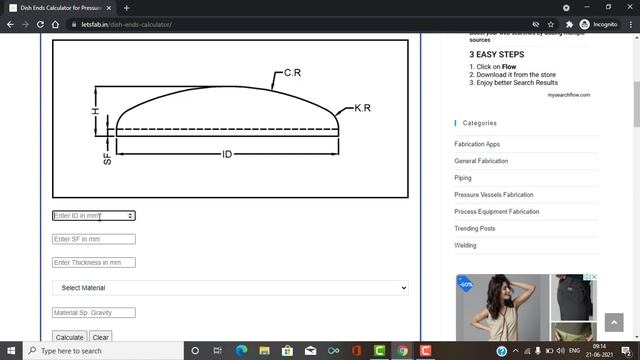Open the Mail app from the taskbar
Viewport: 640px width, 360px height.
[x=310, y=351]
